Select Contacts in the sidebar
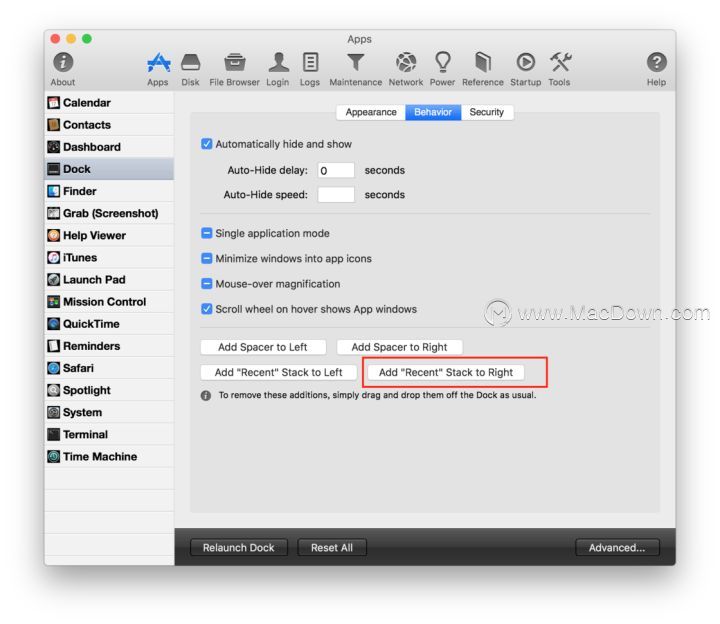The height and width of the screenshot is (624, 720). coord(109,124)
